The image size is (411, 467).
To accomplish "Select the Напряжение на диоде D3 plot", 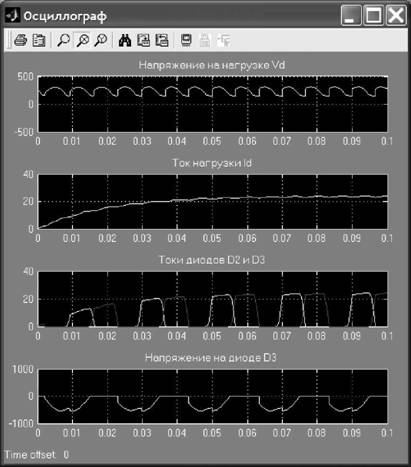I will (213, 396).
